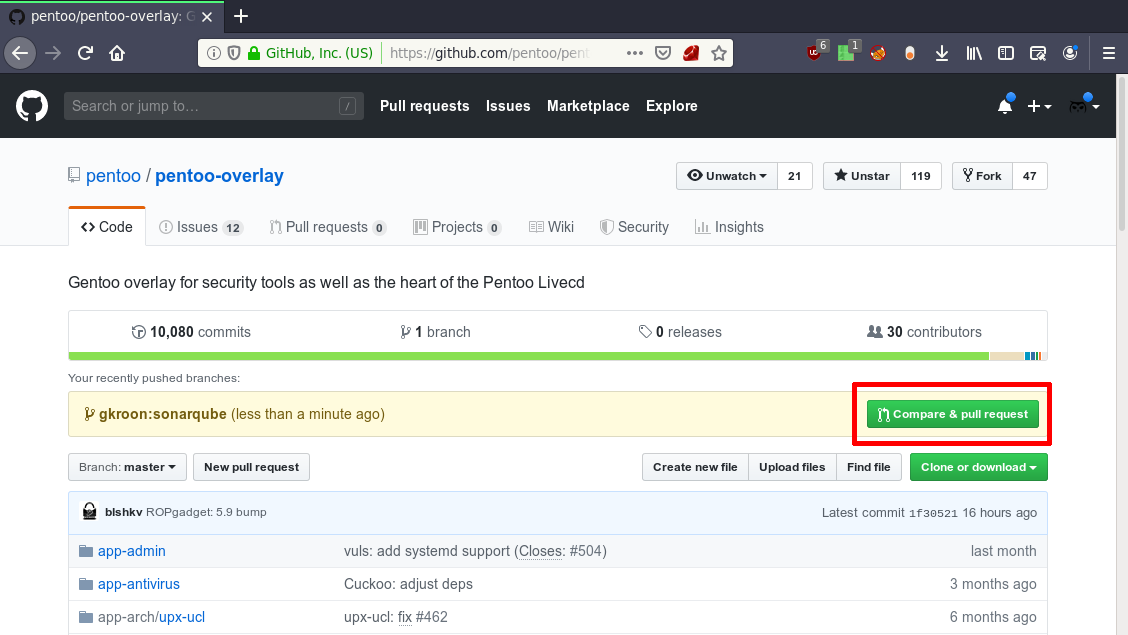Image resolution: width=1128 pixels, height=635 pixels.
Task: Click the GitHub Octocat logo
Action: 32,106
